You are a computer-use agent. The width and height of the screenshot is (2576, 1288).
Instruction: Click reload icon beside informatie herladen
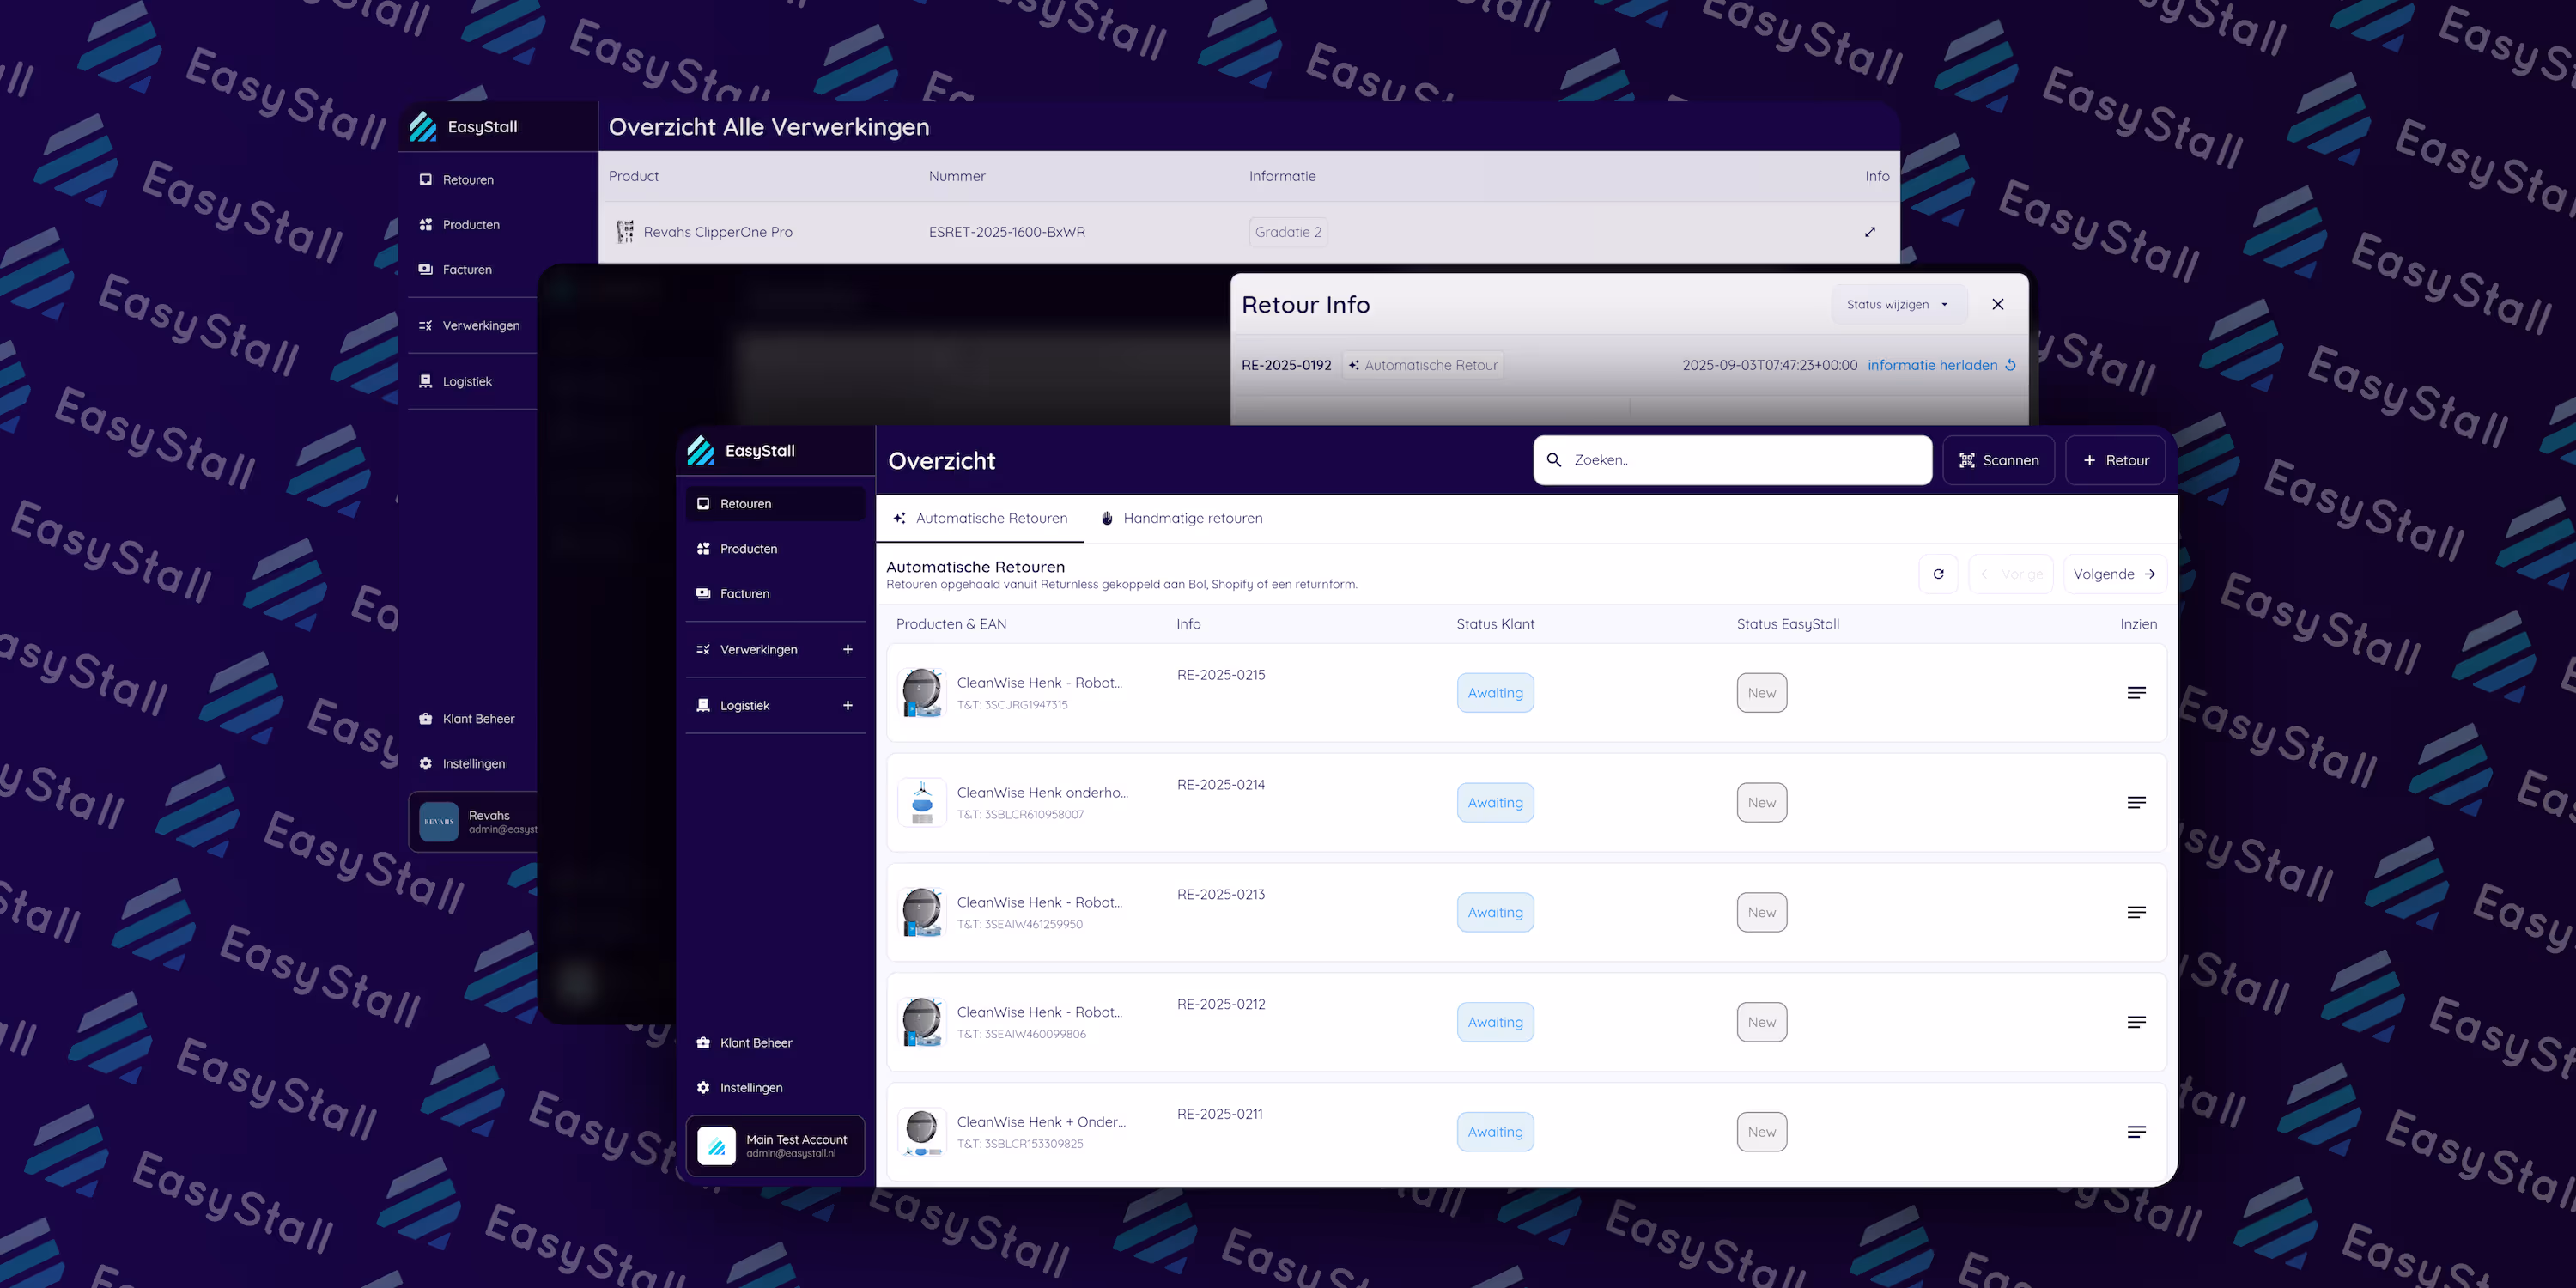(2011, 365)
